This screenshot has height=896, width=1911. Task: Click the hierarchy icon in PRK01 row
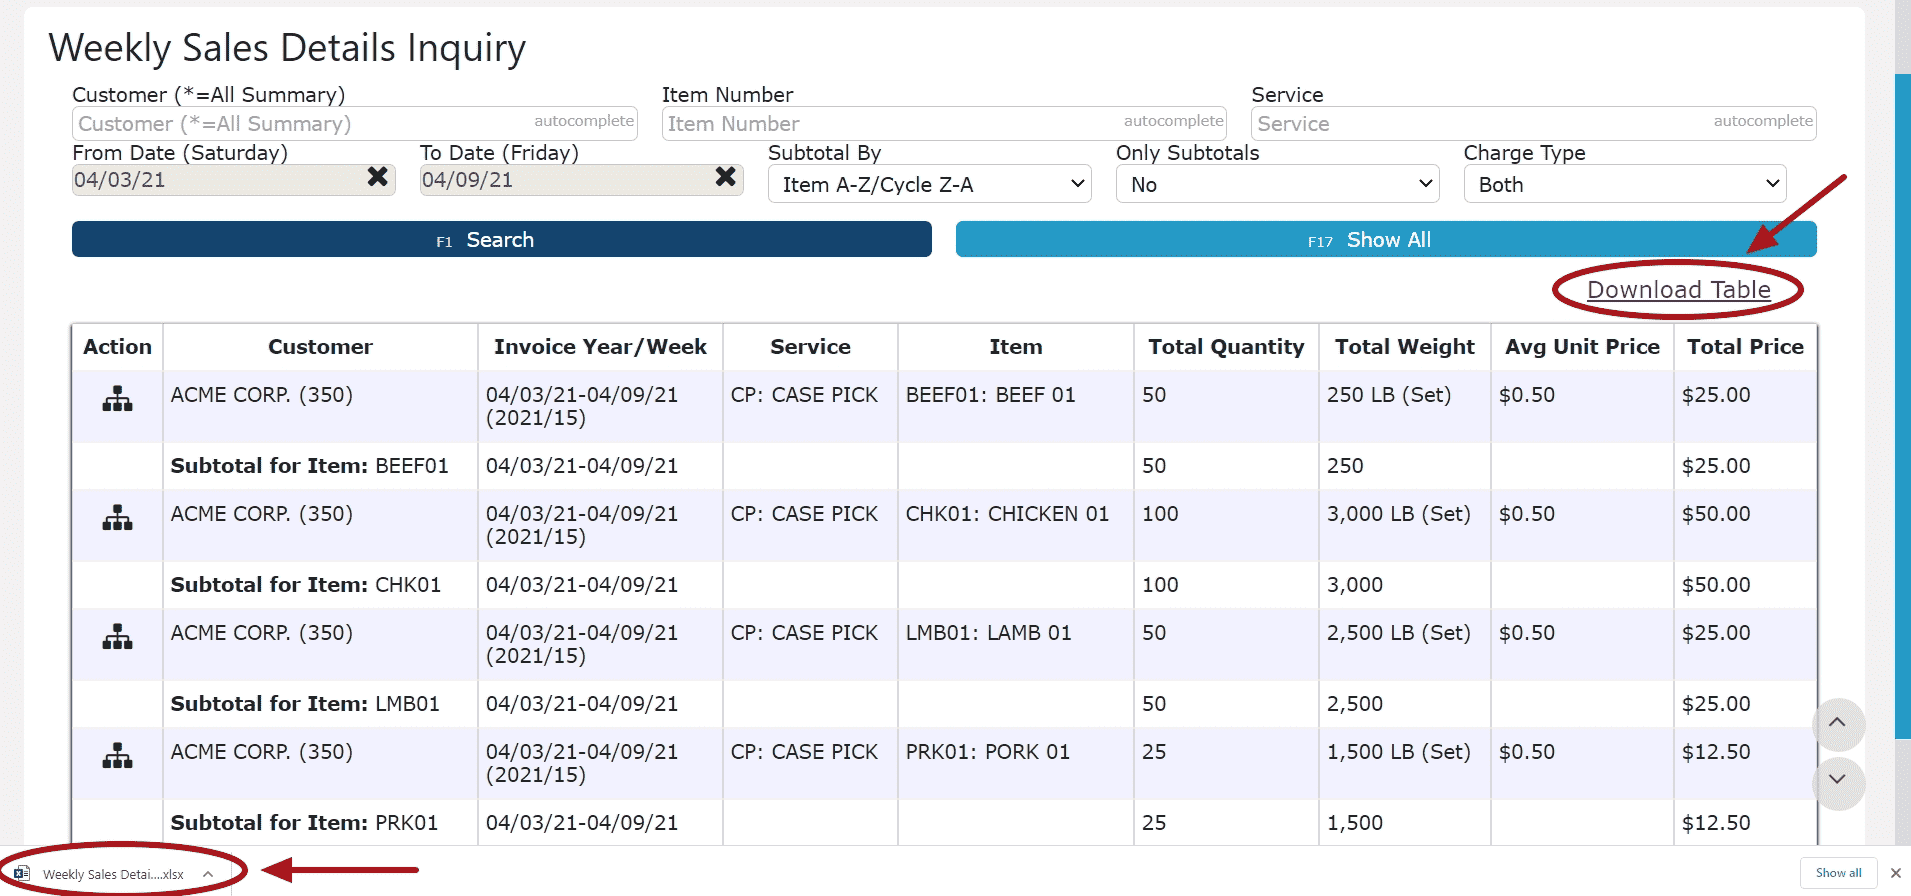click(x=117, y=756)
